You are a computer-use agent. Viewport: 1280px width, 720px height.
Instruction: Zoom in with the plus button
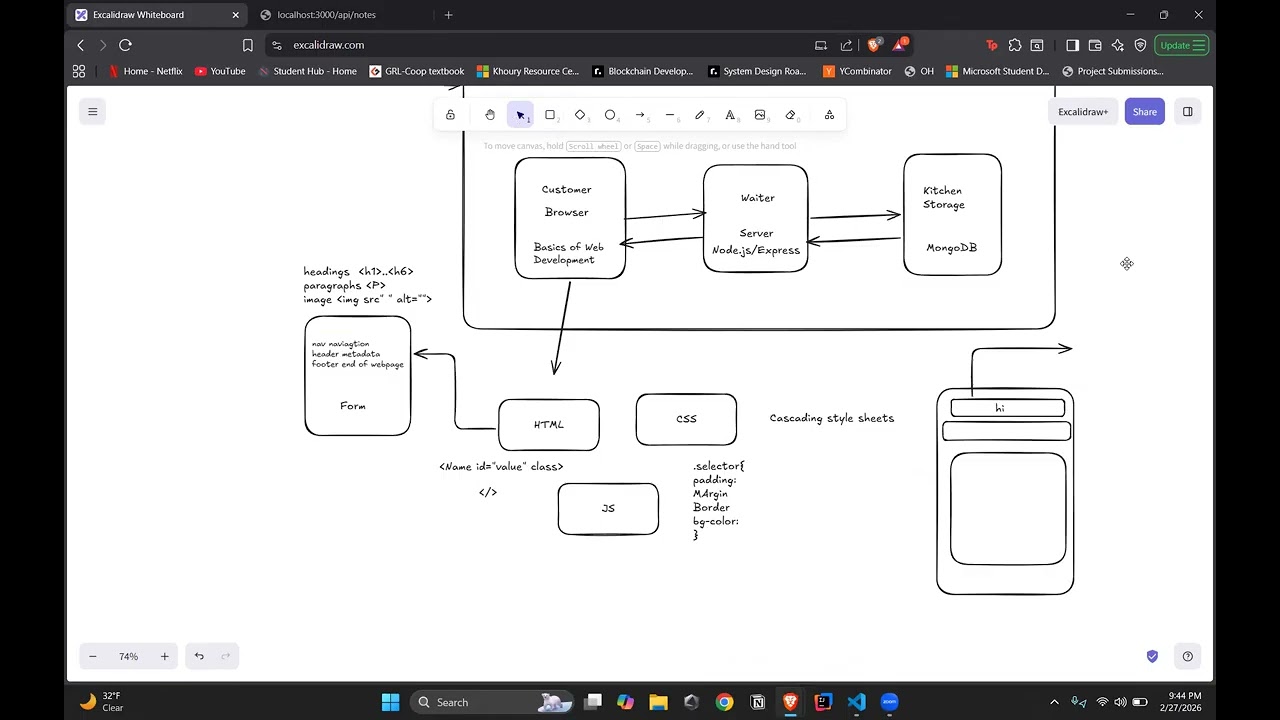[165, 656]
